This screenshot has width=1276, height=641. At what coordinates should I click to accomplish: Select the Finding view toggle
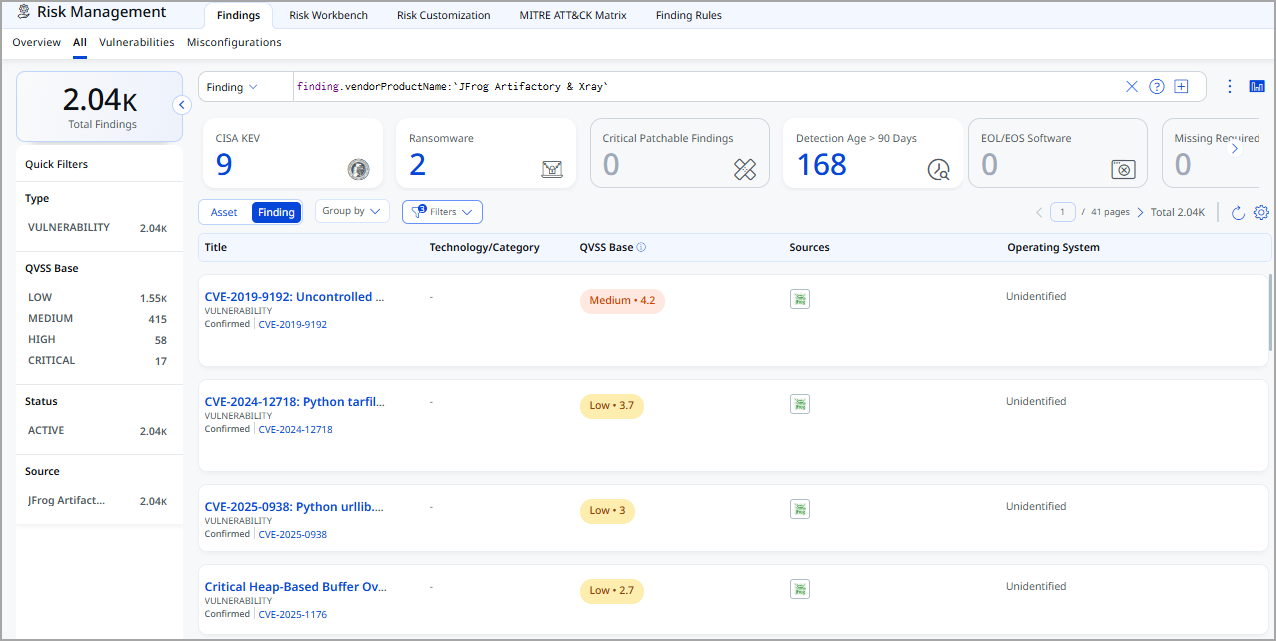[276, 212]
